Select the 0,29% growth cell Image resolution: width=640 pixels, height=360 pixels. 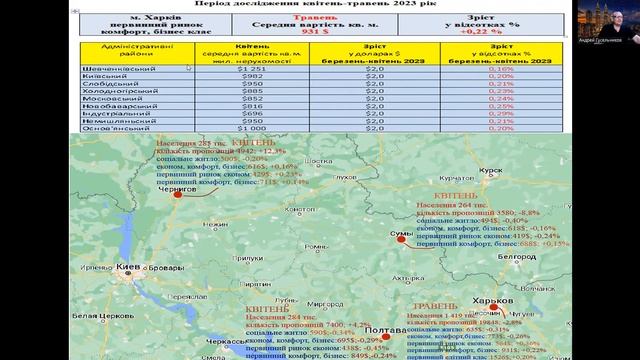(502, 113)
